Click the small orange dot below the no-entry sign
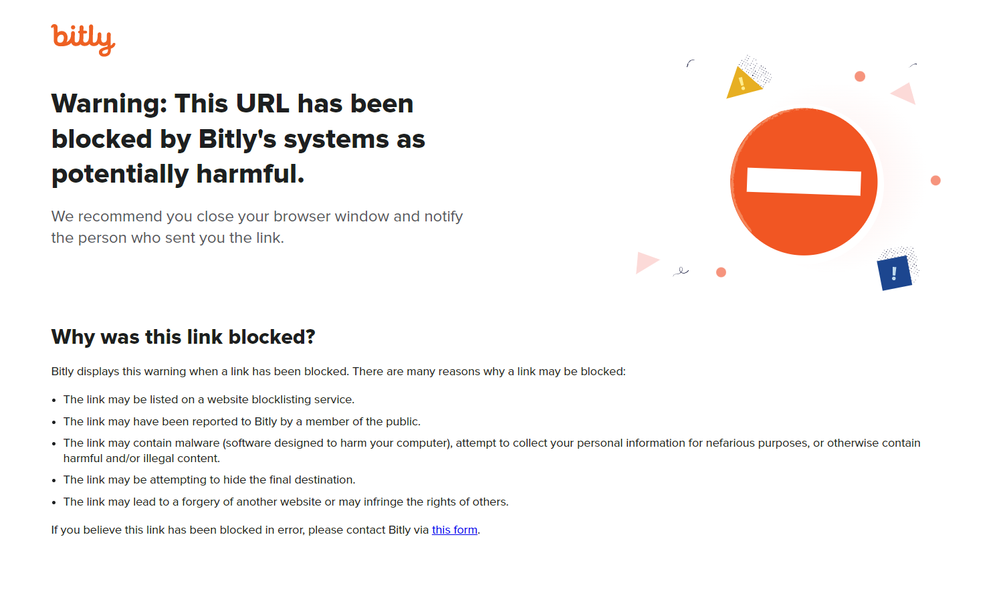Viewport: 999px width, 614px height. [721, 272]
